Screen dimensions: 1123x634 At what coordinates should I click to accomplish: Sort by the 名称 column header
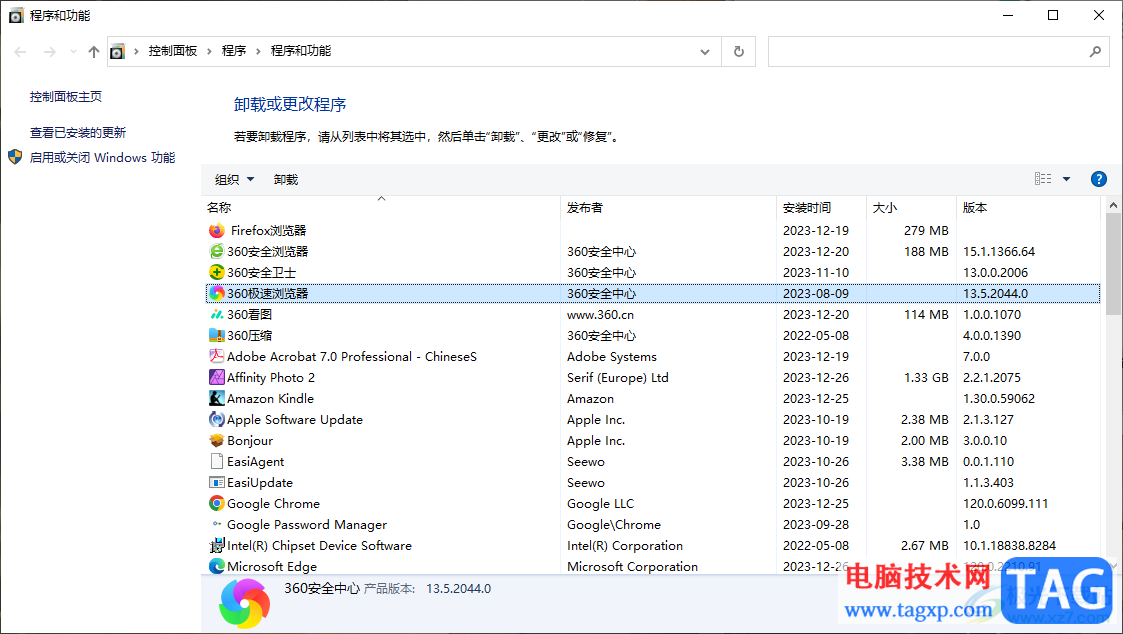coord(381,208)
